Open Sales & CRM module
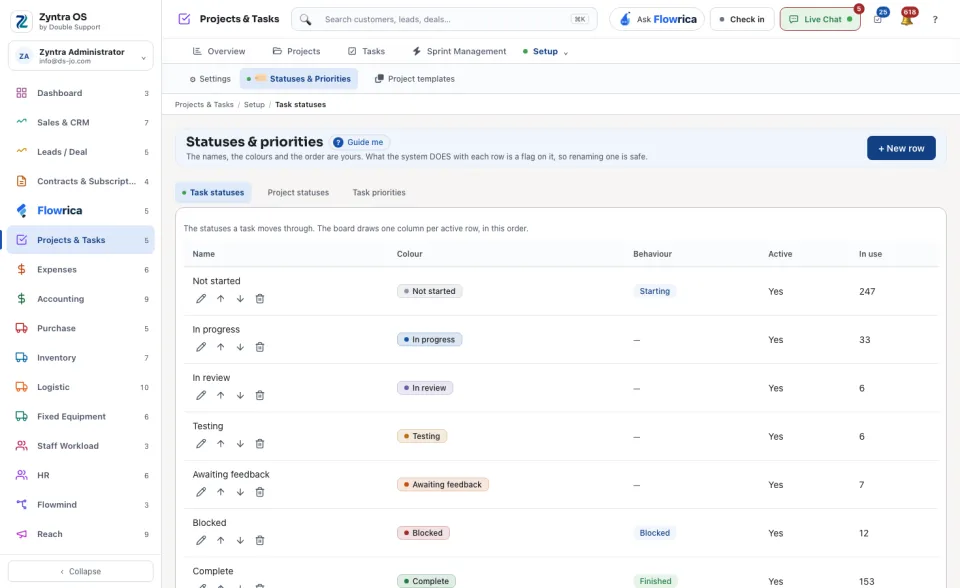The width and height of the screenshot is (960, 588). [x=81, y=122]
